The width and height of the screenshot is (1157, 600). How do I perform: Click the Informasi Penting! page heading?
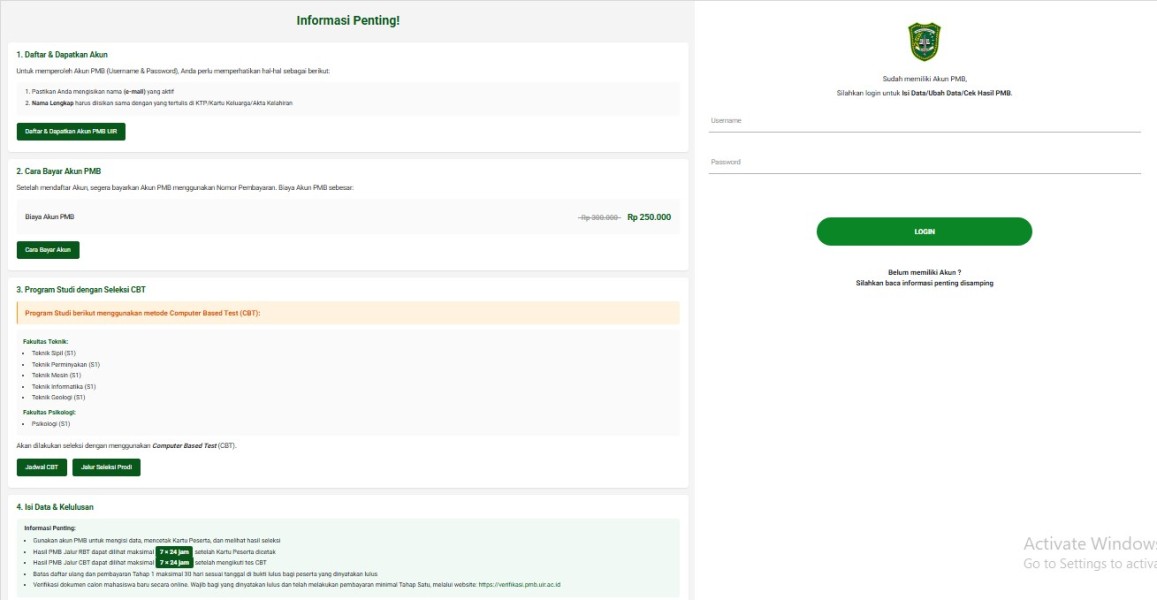[348, 21]
